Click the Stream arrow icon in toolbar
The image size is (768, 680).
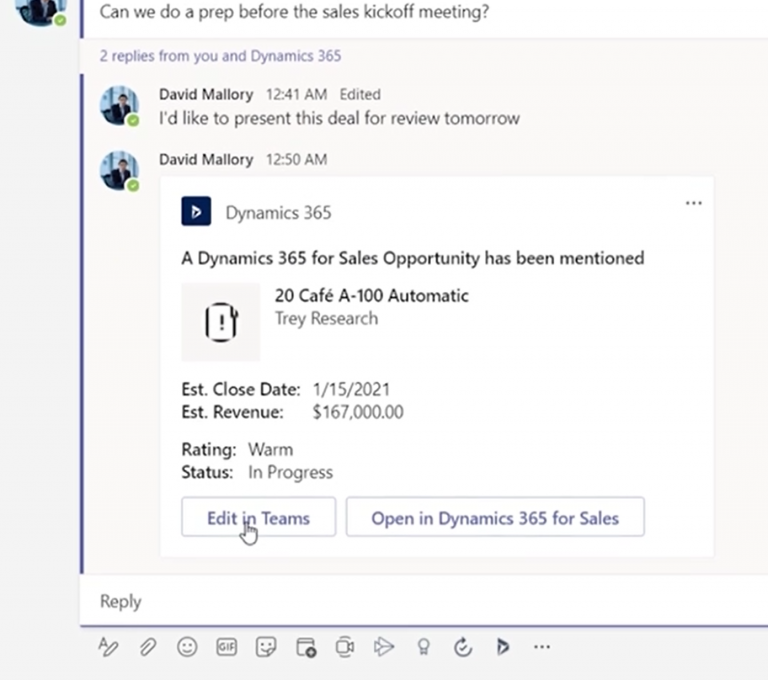click(384, 647)
